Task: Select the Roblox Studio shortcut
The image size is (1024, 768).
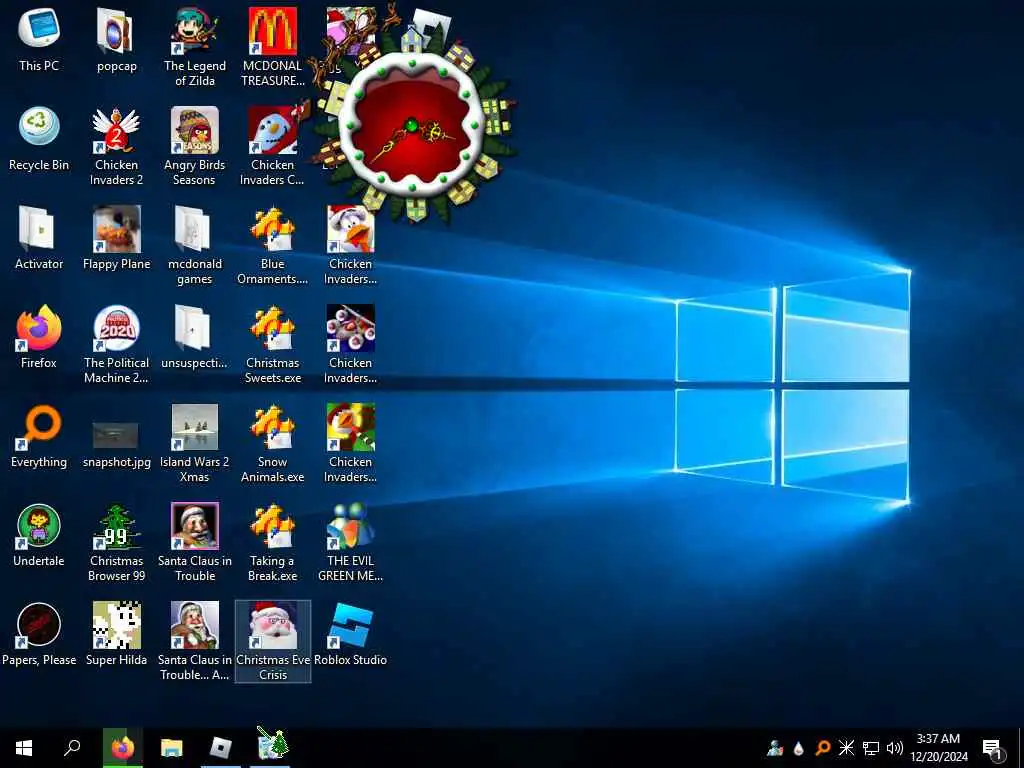Action: coord(351,635)
